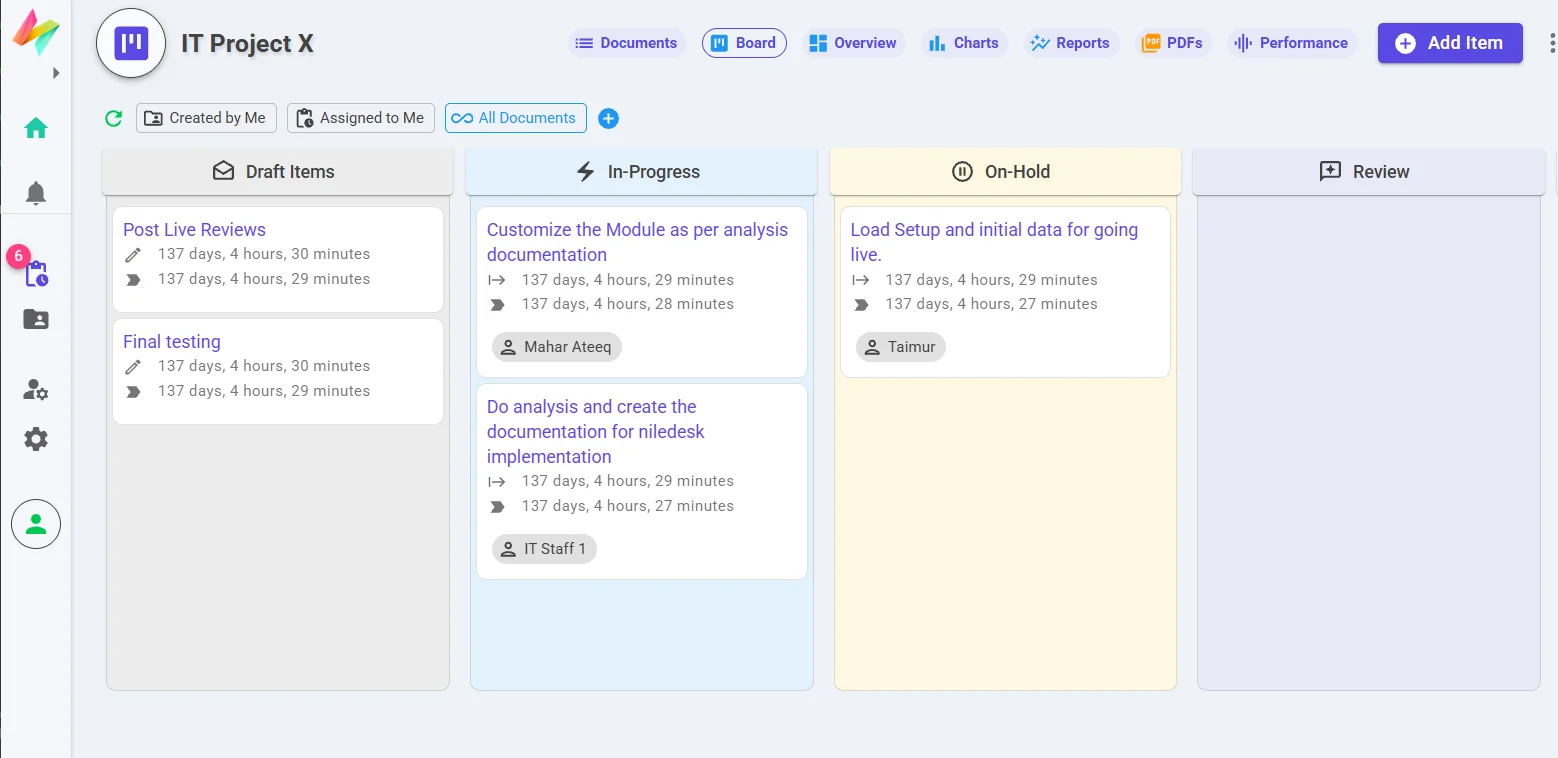This screenshot has height=758, width=1558.
Task: Open tasks clipboard icon with badge 6
Action: (36, 273)
